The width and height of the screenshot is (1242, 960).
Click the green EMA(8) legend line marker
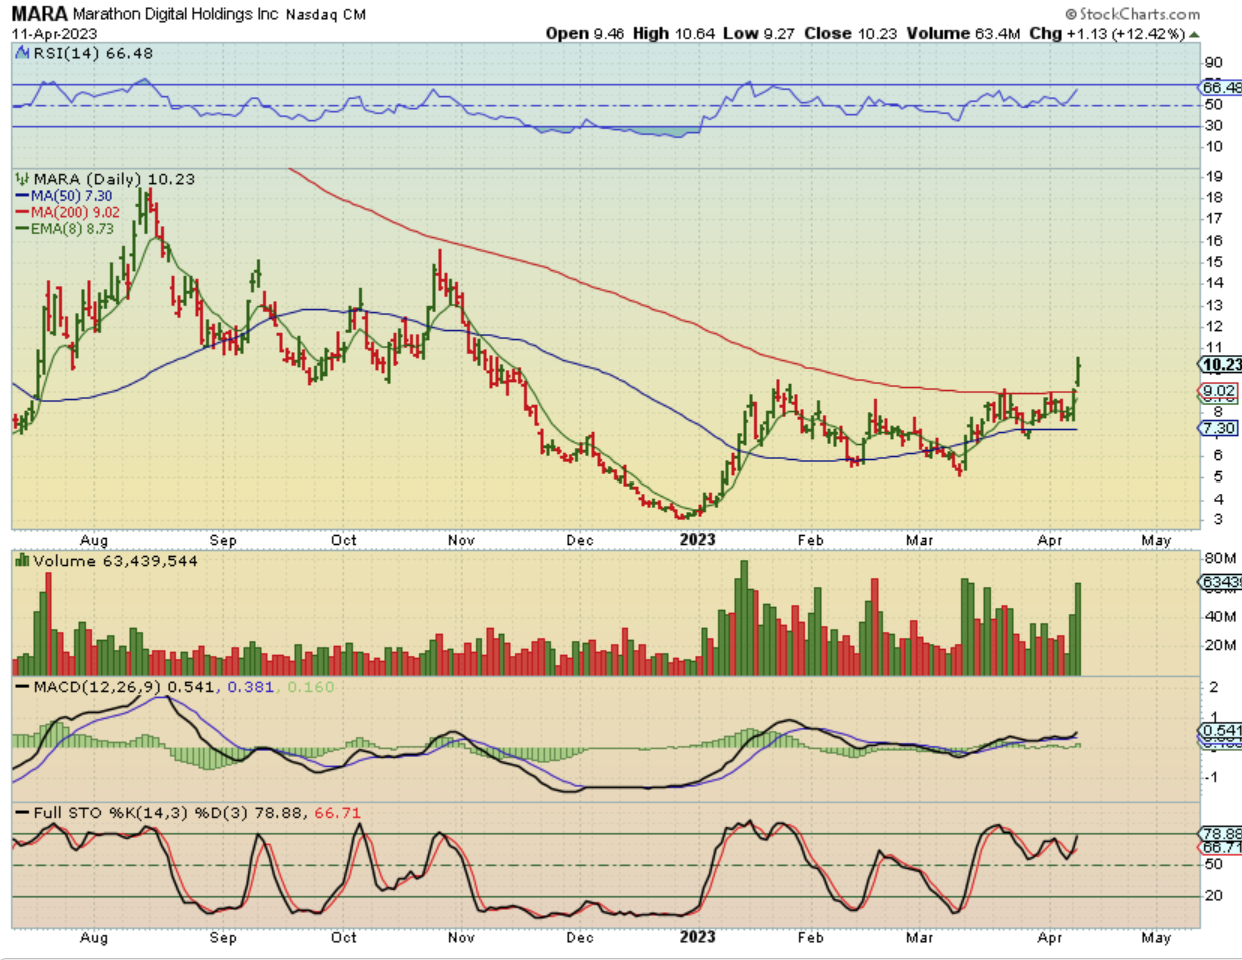(22, 228)
